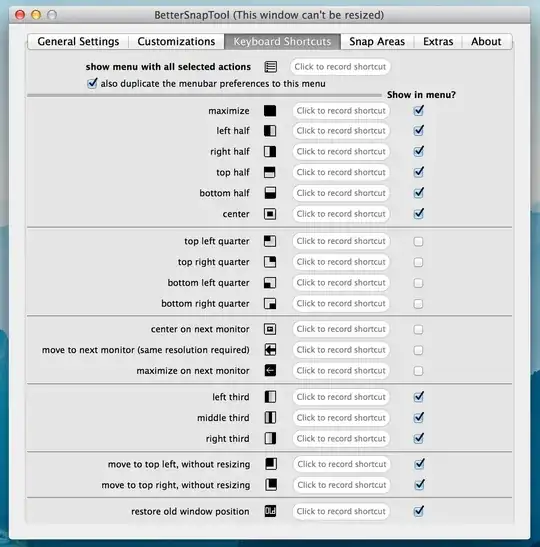
Task: Record shortcut for left half
Action: (x=341, y=131)
